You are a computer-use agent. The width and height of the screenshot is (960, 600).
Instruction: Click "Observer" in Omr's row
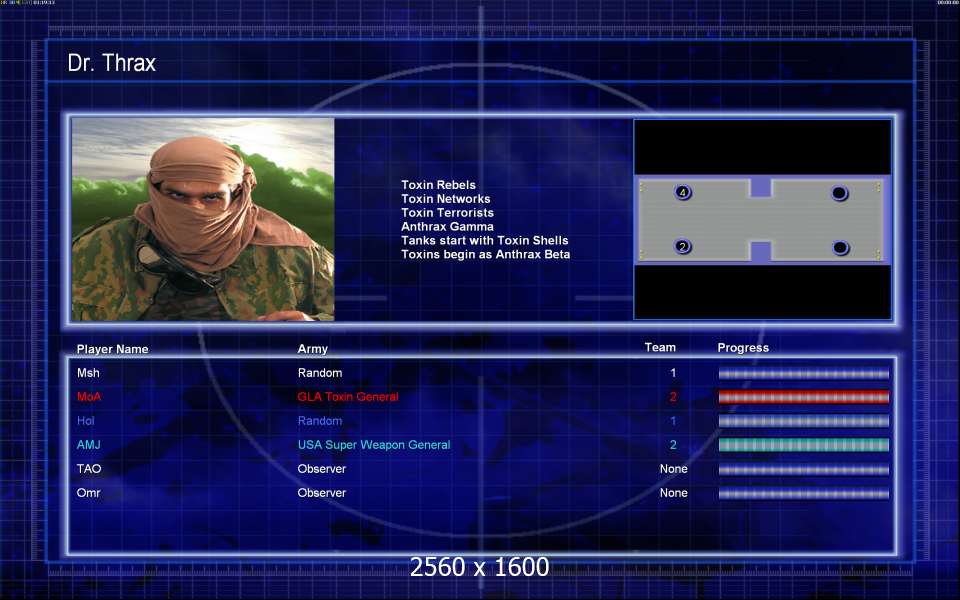[x=321, y=493]
